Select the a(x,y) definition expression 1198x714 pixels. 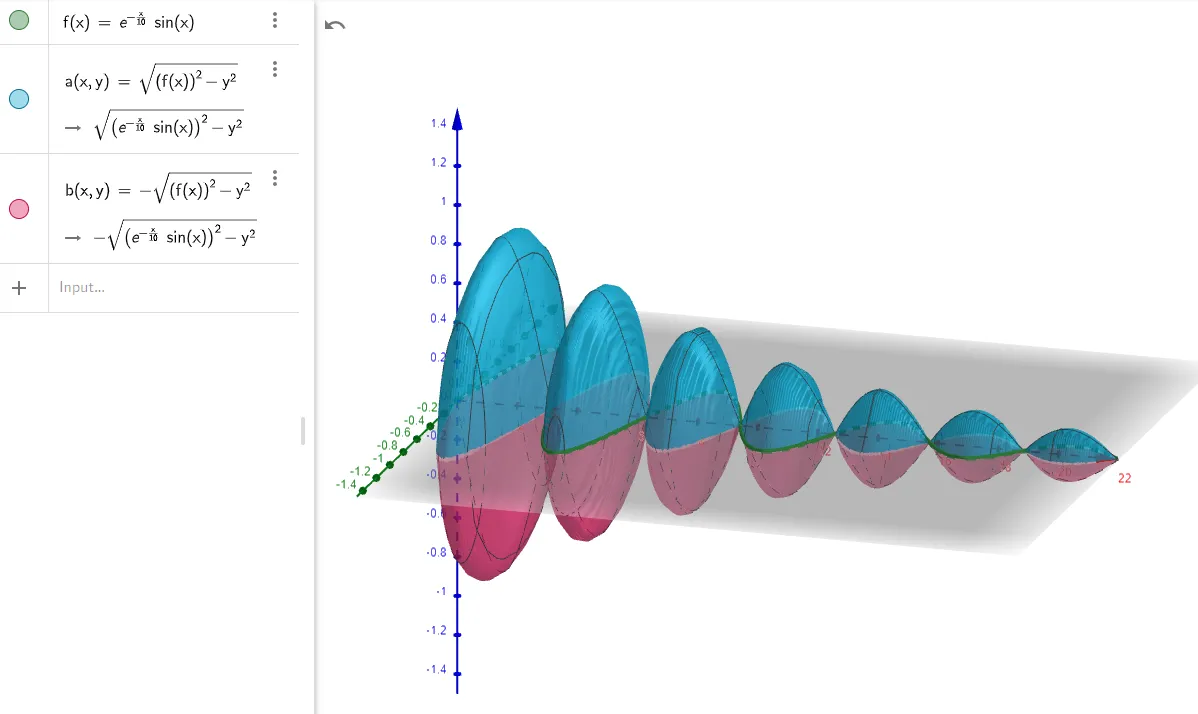click(151, 79)
